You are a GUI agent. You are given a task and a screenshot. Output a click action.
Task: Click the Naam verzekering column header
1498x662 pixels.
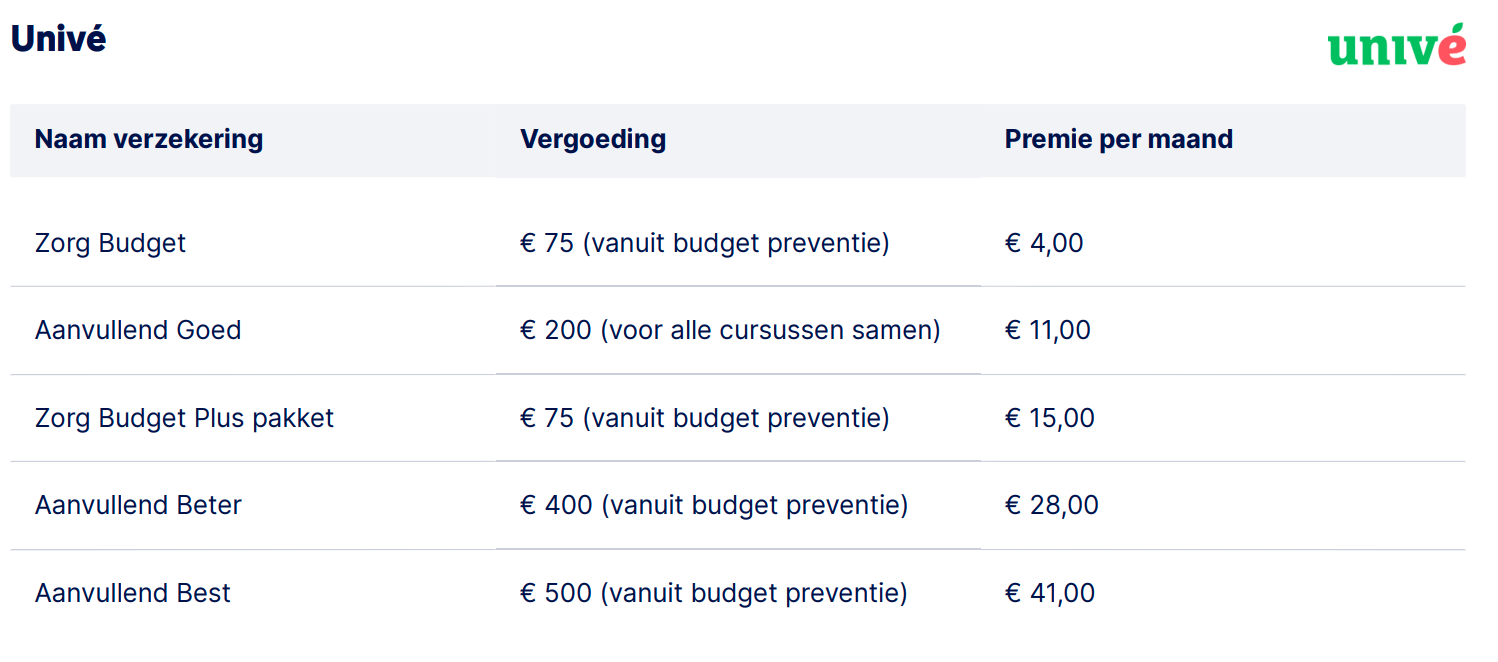tap(149, 139)
